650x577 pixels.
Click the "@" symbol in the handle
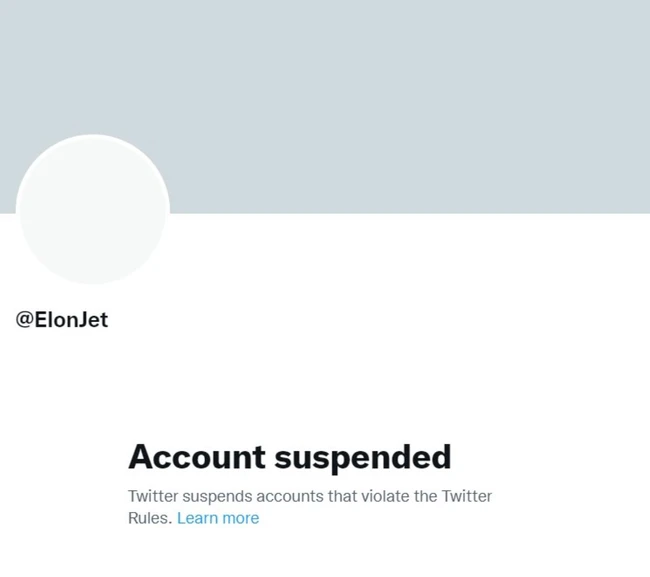[x=25, y=320]
